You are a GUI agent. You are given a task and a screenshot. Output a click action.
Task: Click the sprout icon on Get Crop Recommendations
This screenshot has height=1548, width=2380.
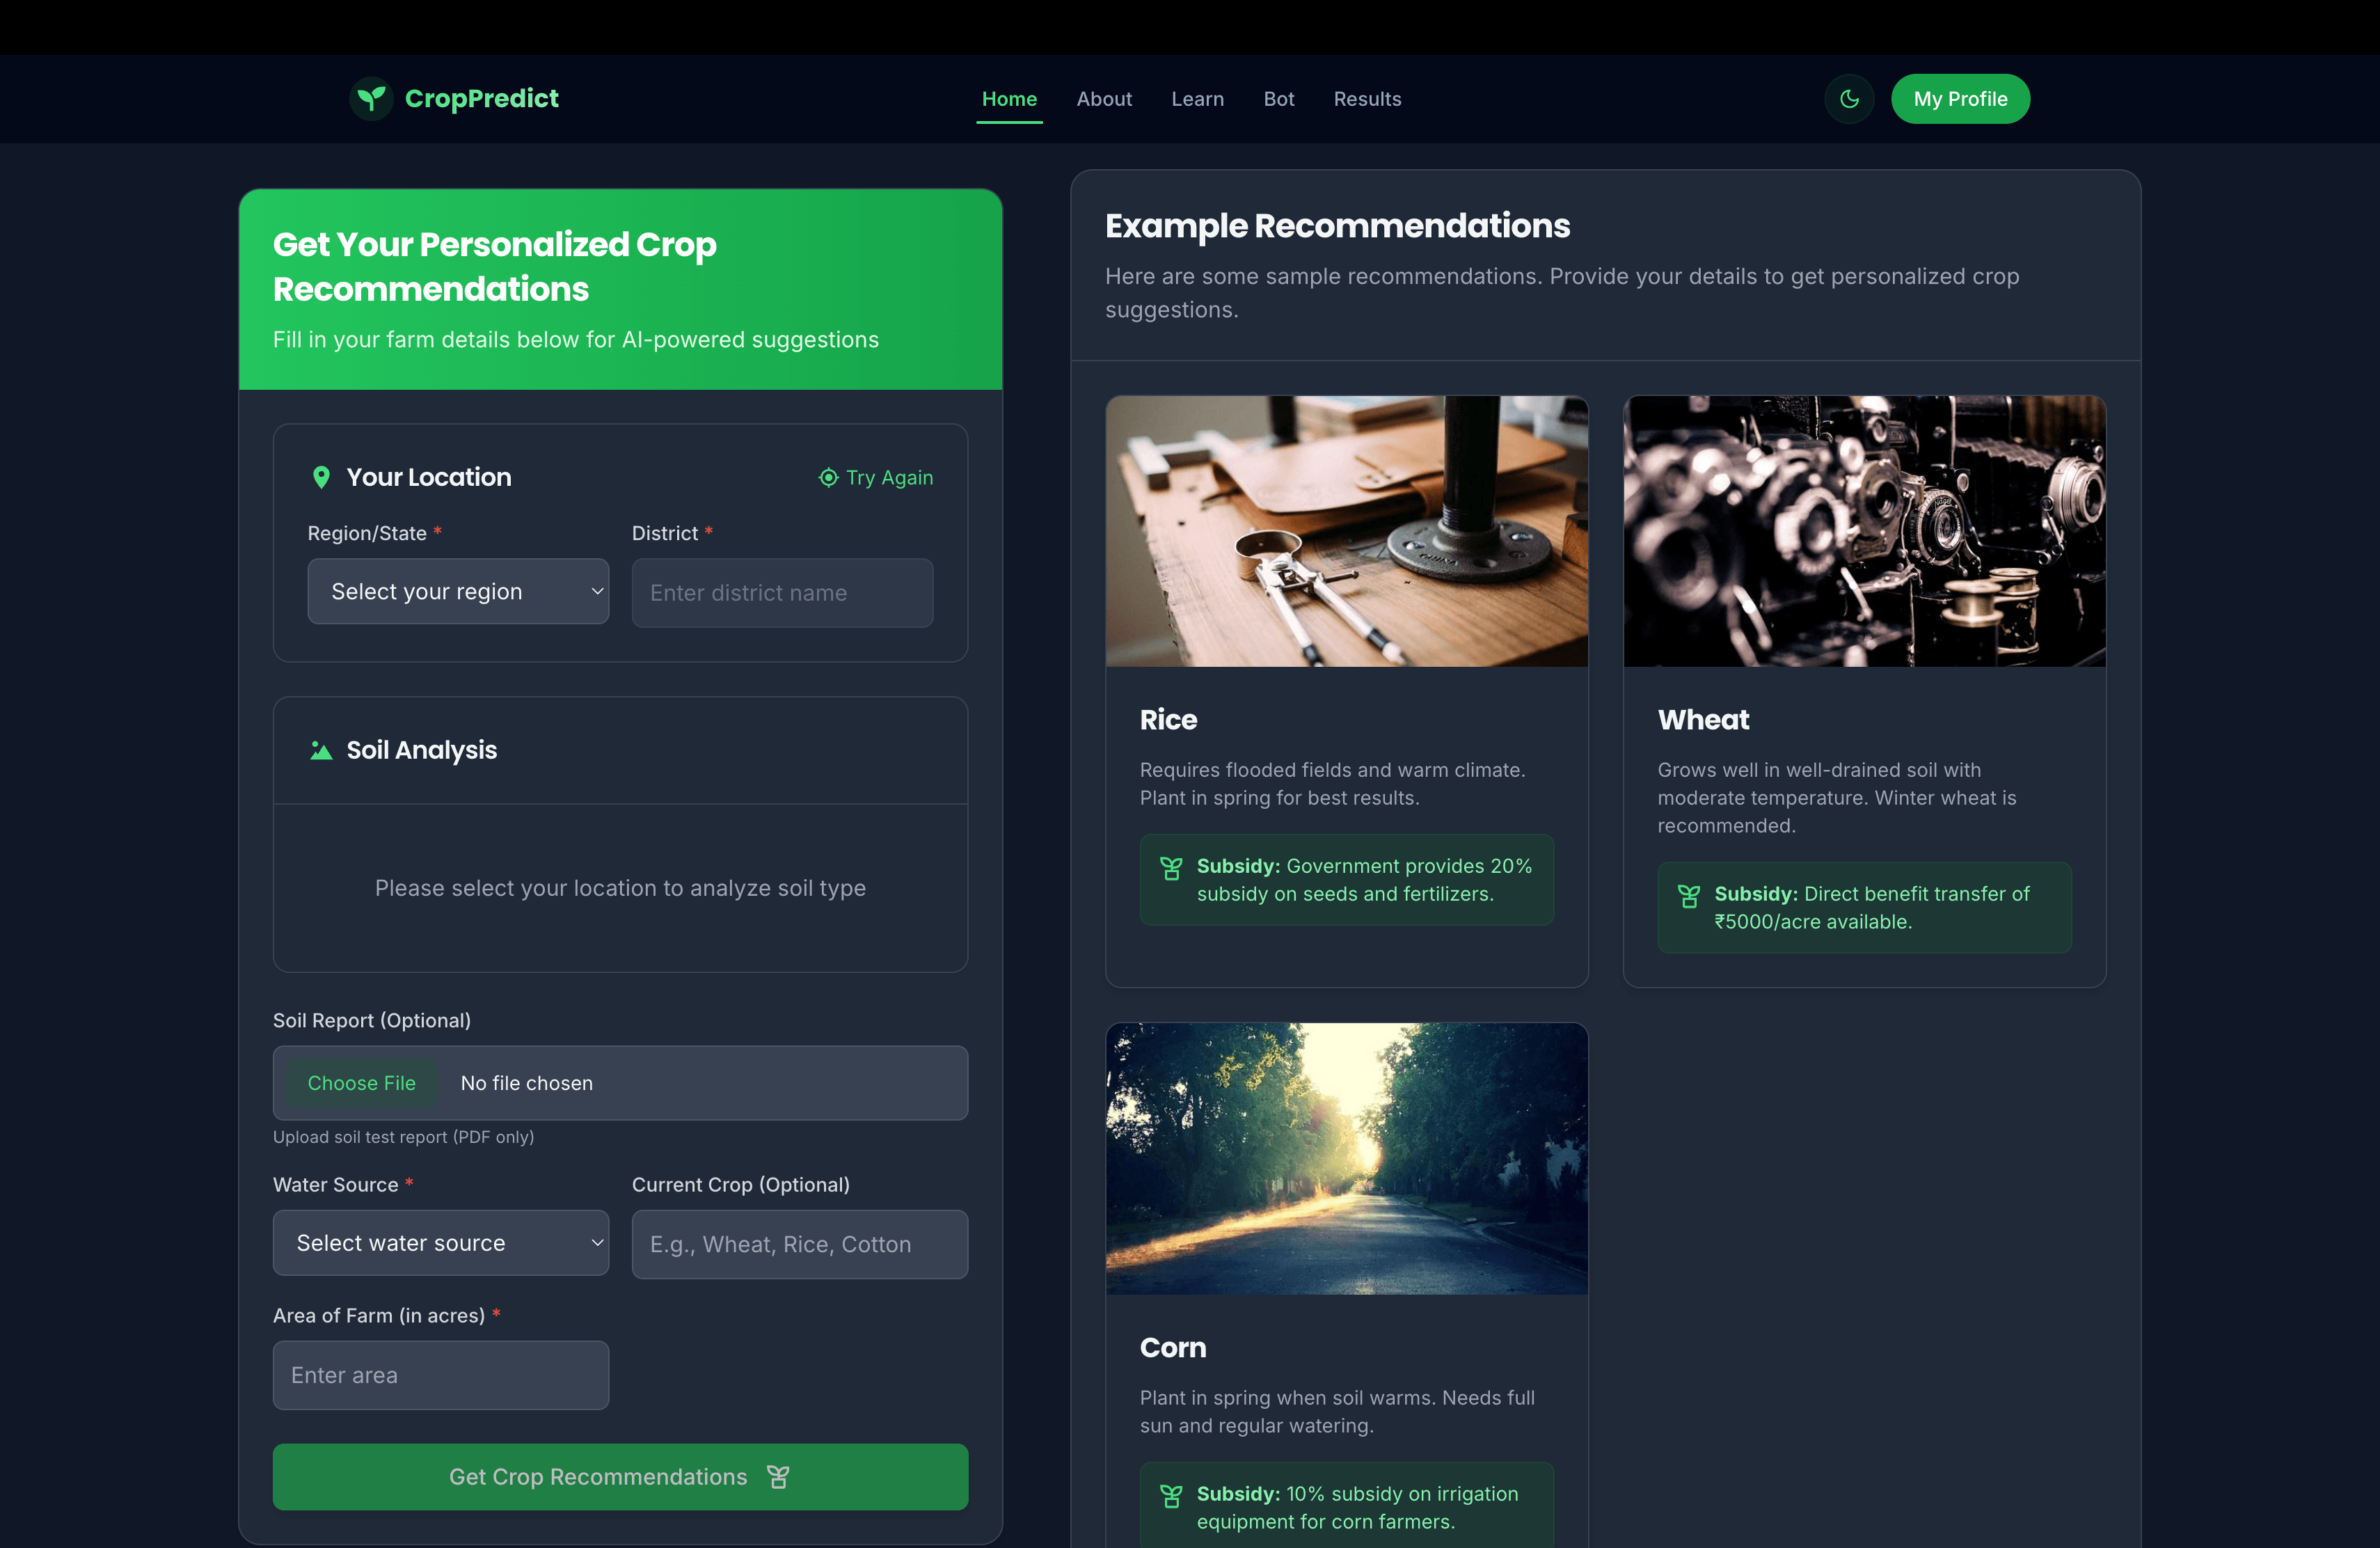point(778,1476)
